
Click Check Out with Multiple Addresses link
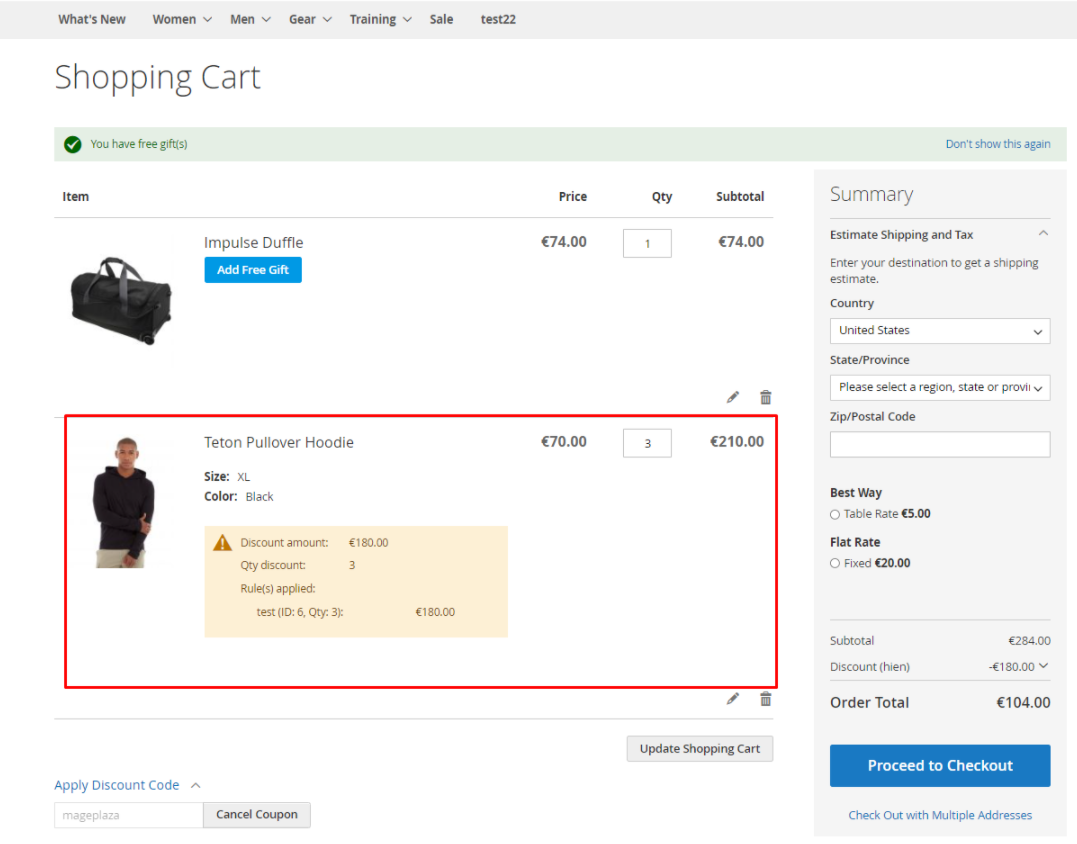939,815
